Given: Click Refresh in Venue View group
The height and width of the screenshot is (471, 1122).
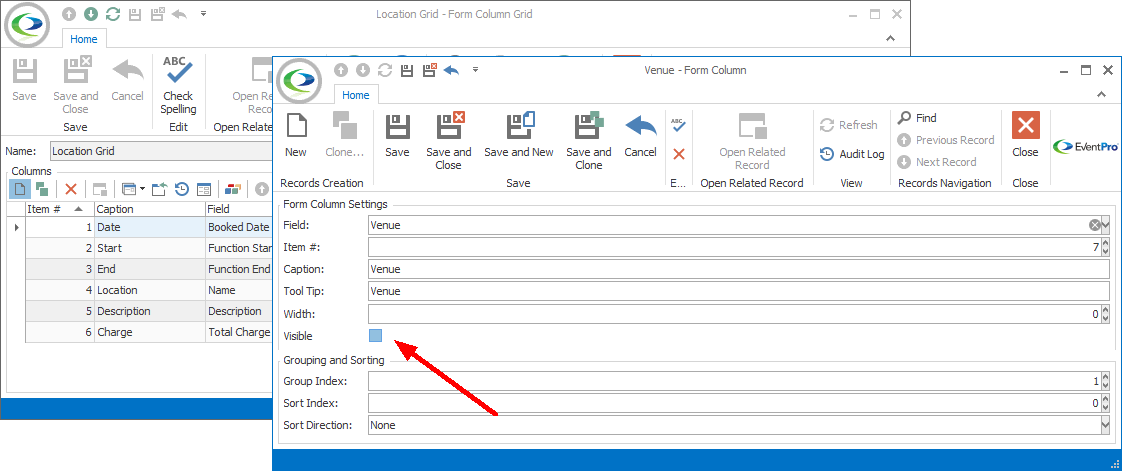Looking at the screenshot, I should [849, 125].
